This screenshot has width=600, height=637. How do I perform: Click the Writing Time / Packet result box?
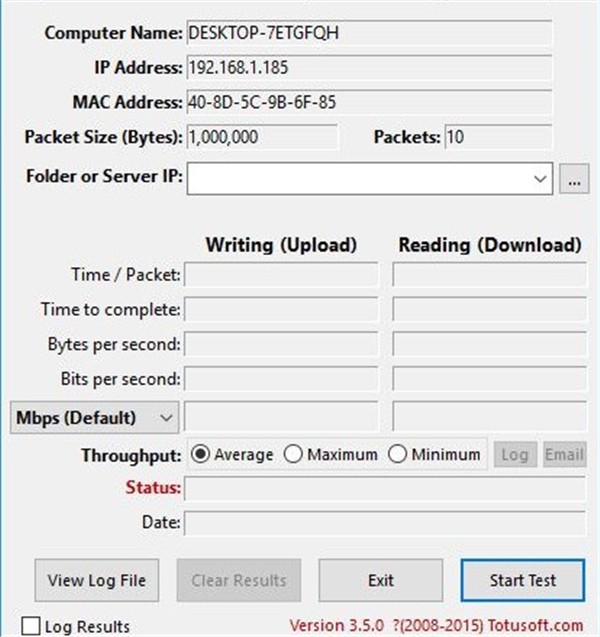[281, 275]
